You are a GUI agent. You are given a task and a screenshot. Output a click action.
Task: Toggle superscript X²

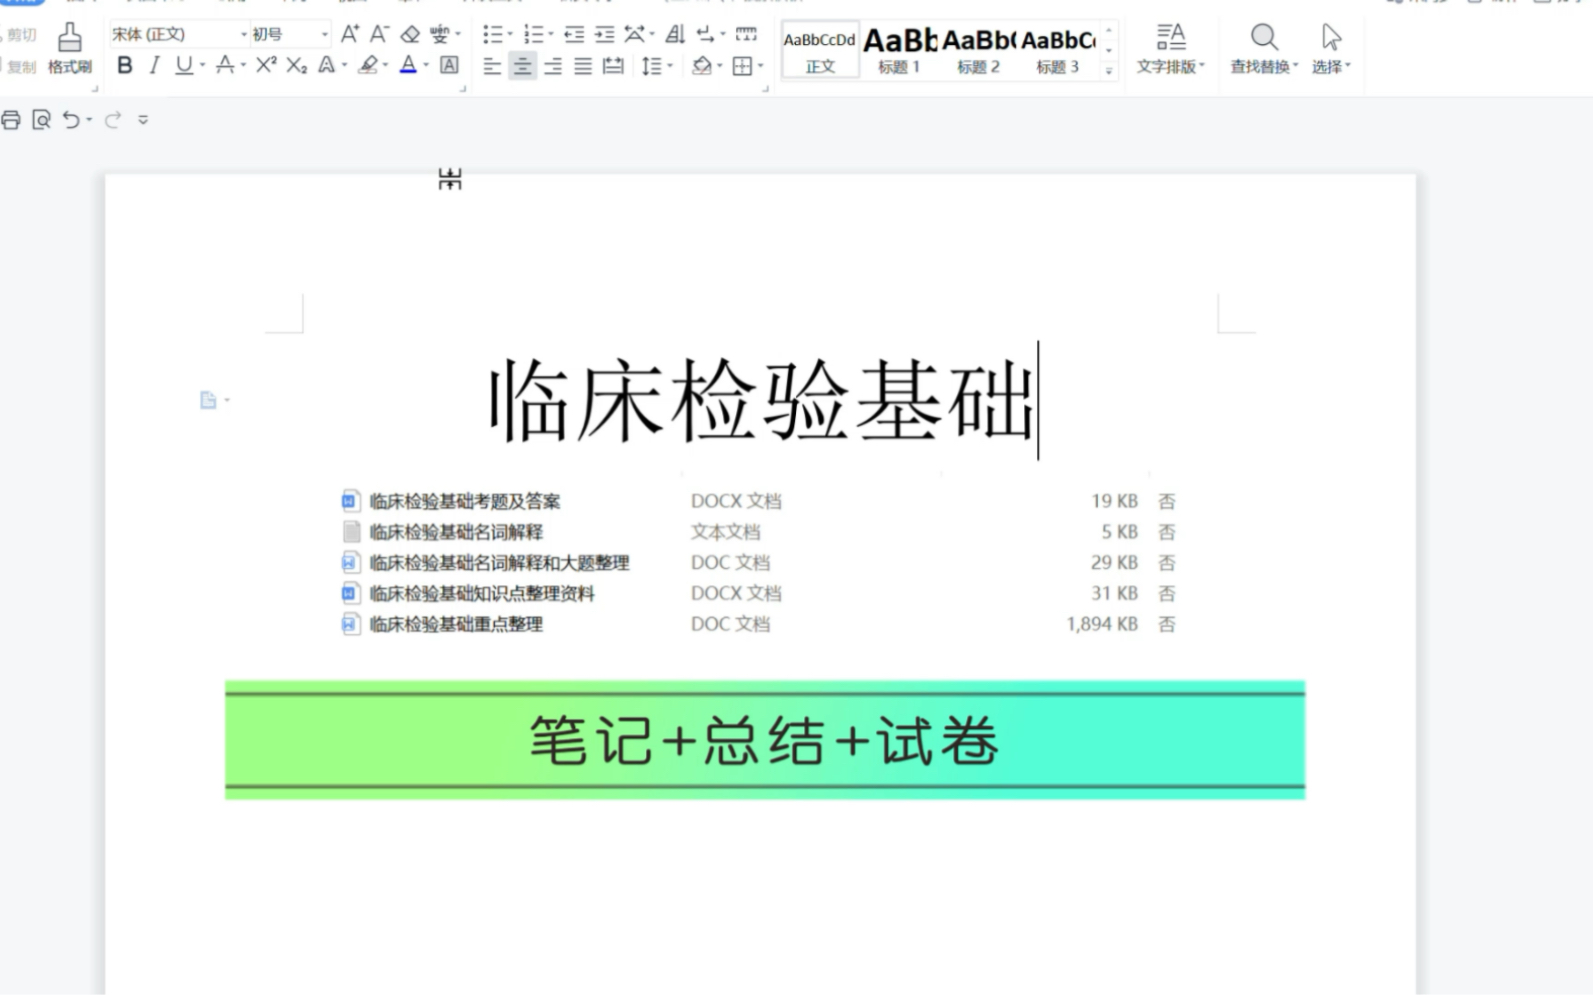[265, 65]
